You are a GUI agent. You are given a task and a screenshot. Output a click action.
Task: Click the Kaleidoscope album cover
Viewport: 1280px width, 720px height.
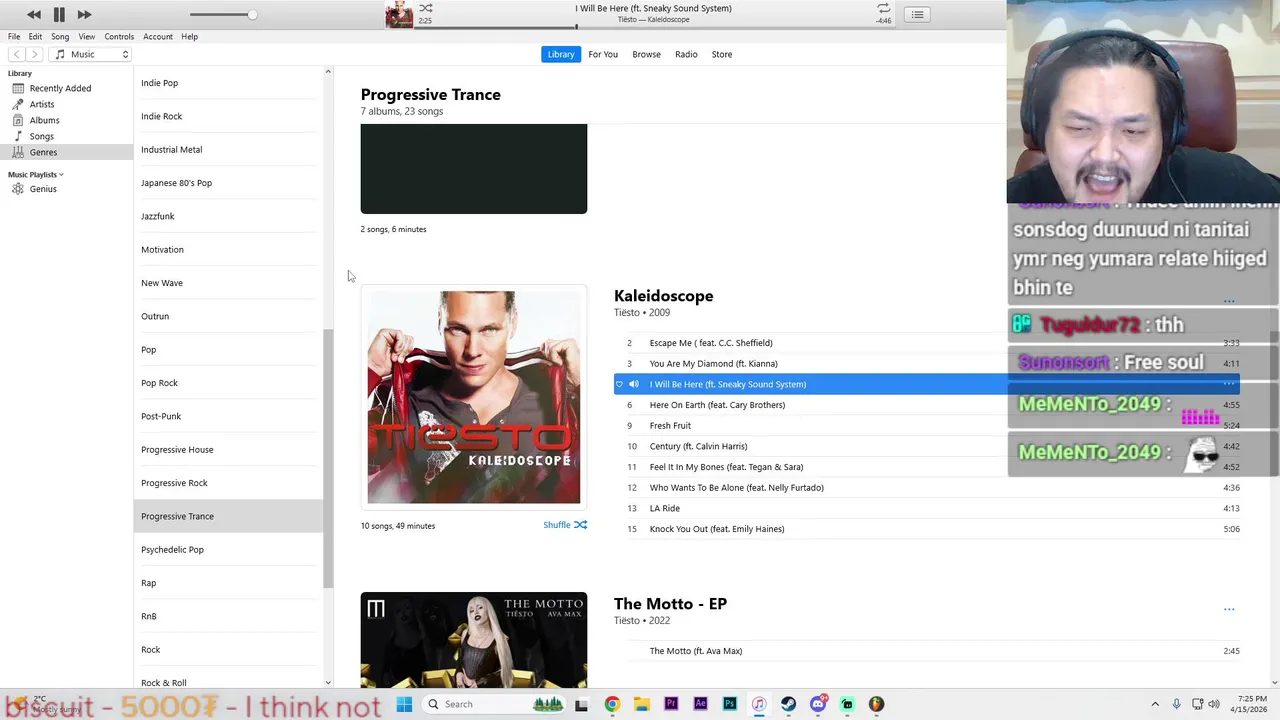pos(473,397)
